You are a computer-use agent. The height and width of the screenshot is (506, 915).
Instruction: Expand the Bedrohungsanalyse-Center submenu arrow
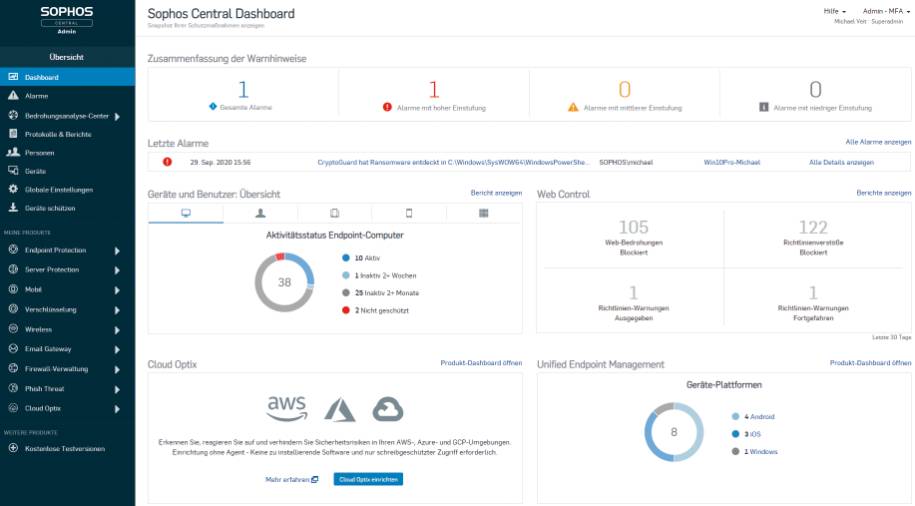117,116
